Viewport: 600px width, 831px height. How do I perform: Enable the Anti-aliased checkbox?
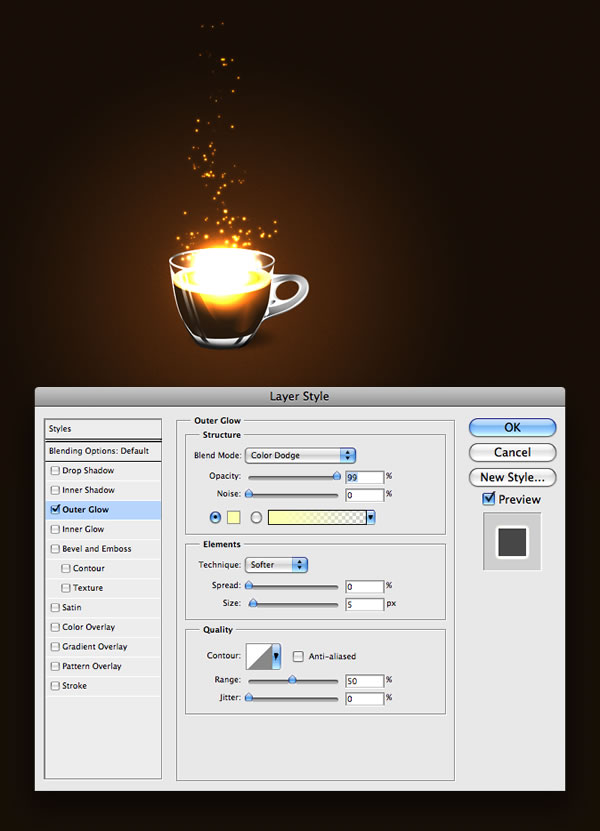tap(299, 657)
